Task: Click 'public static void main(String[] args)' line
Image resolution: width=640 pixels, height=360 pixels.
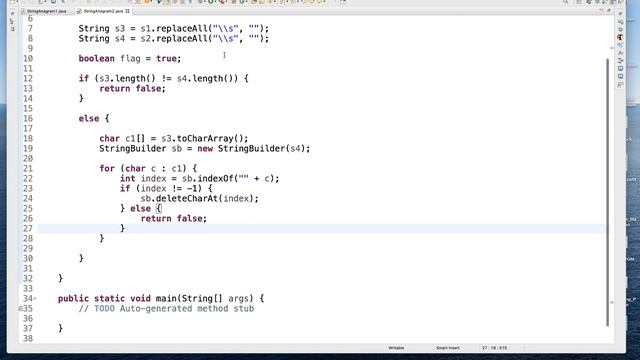Action: tap(161, 299)
